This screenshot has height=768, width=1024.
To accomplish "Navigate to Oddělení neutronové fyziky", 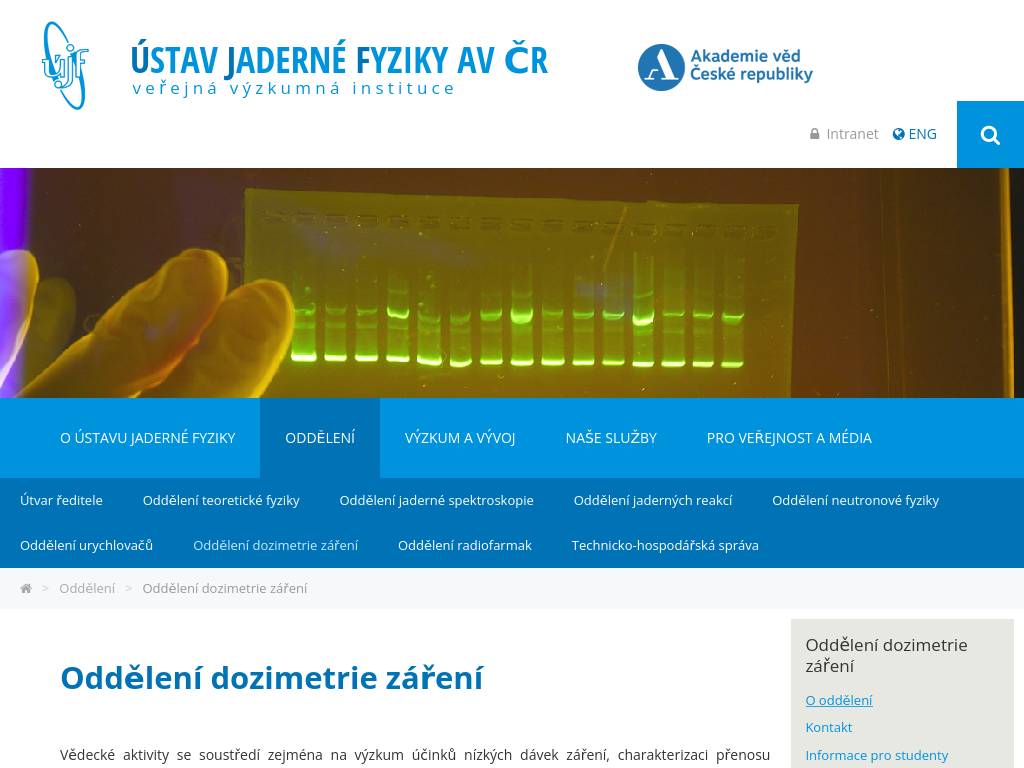I will (x=855, y=500).
